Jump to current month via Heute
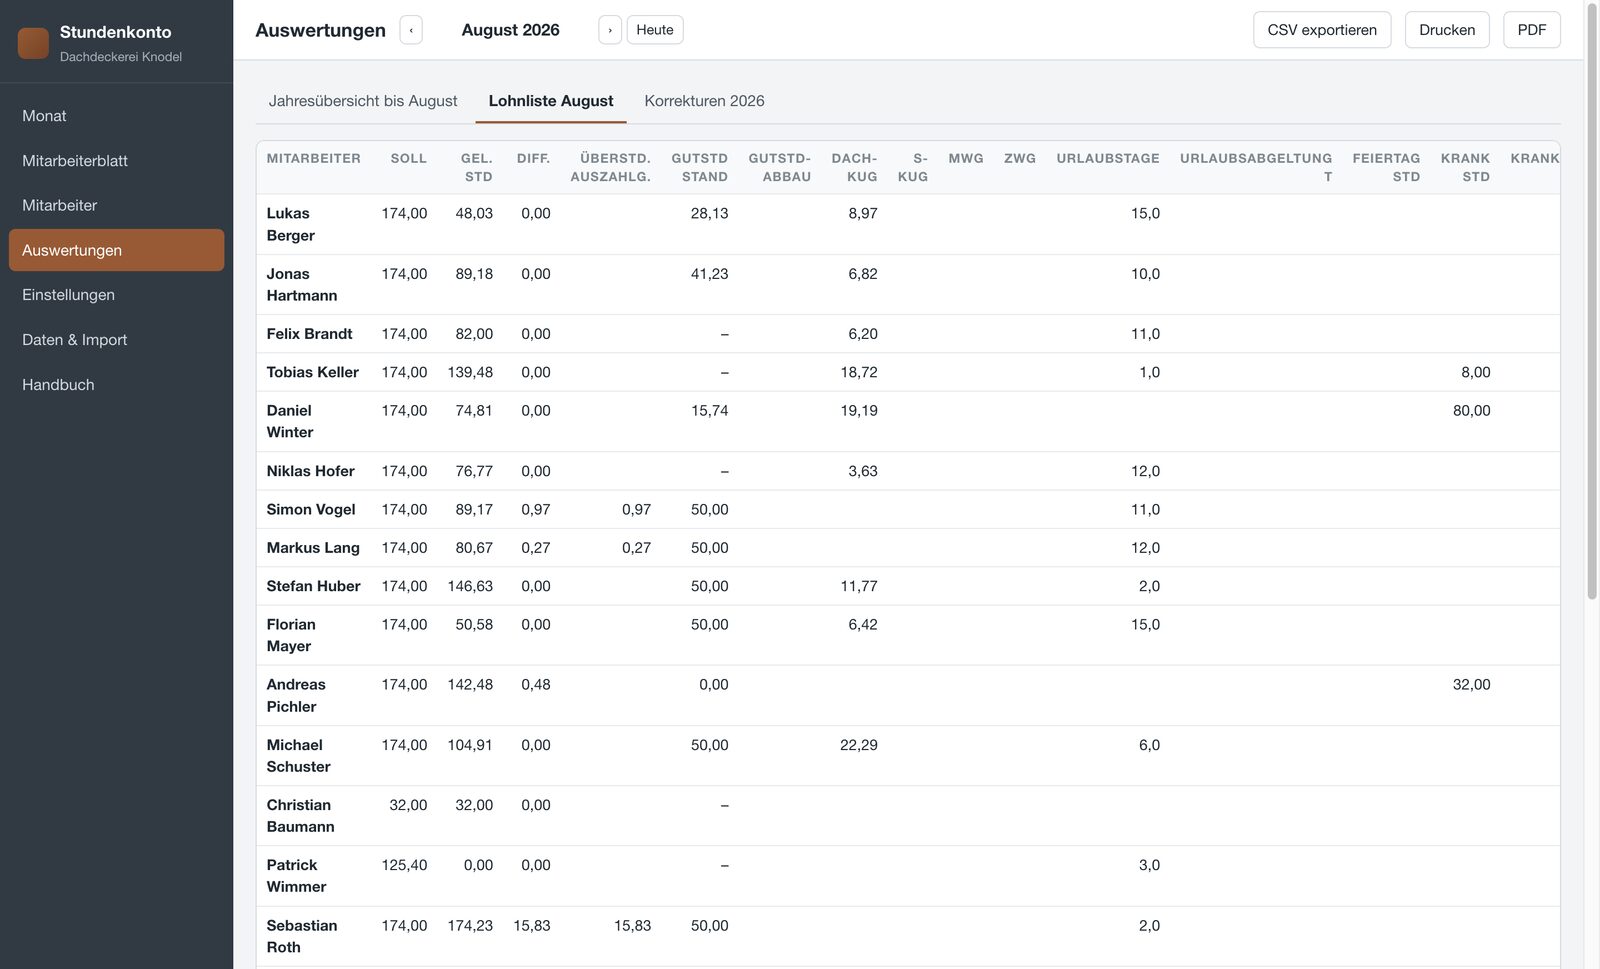Viewport: 1600px width, 969px height. click(x=655, y=30)
